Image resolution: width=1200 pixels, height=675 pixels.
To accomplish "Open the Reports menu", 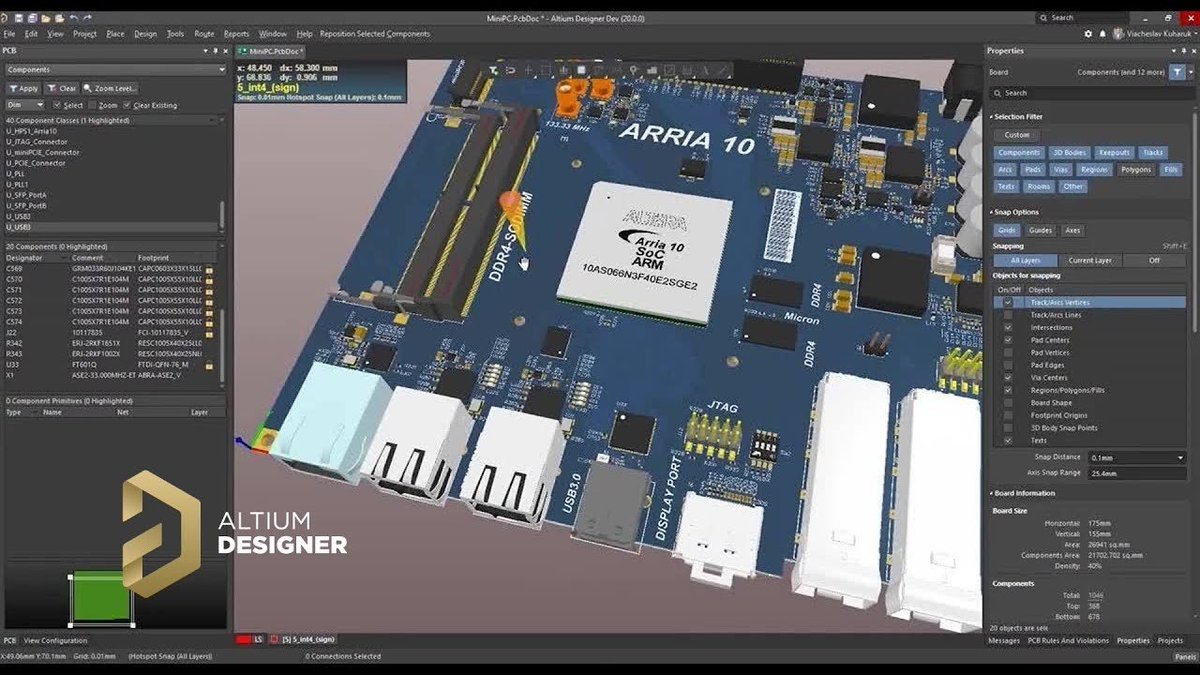I will [x=236, y=33].
